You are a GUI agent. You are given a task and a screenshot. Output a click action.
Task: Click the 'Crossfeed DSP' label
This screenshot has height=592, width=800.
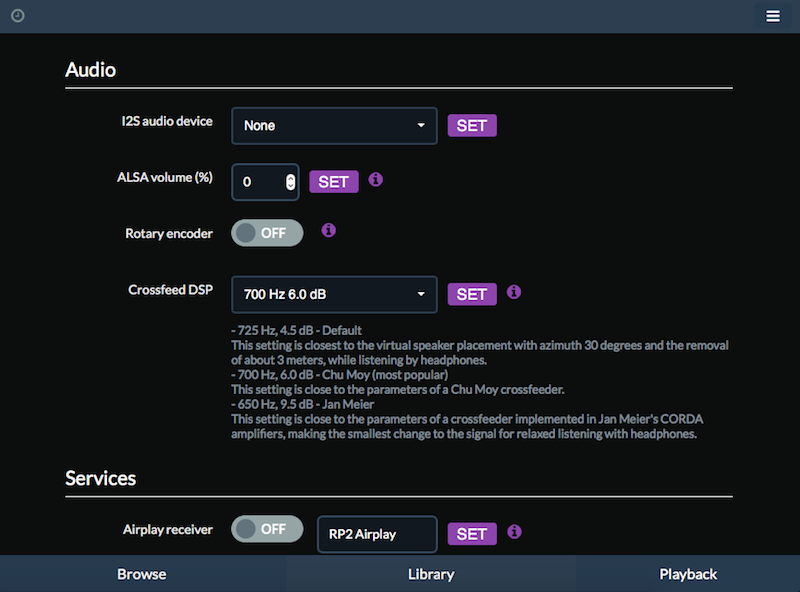[170, 290]
